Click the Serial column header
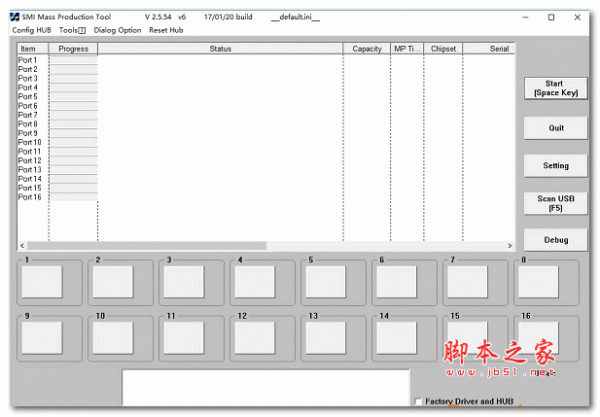This screenshot has height=417, width=600. 489,49
